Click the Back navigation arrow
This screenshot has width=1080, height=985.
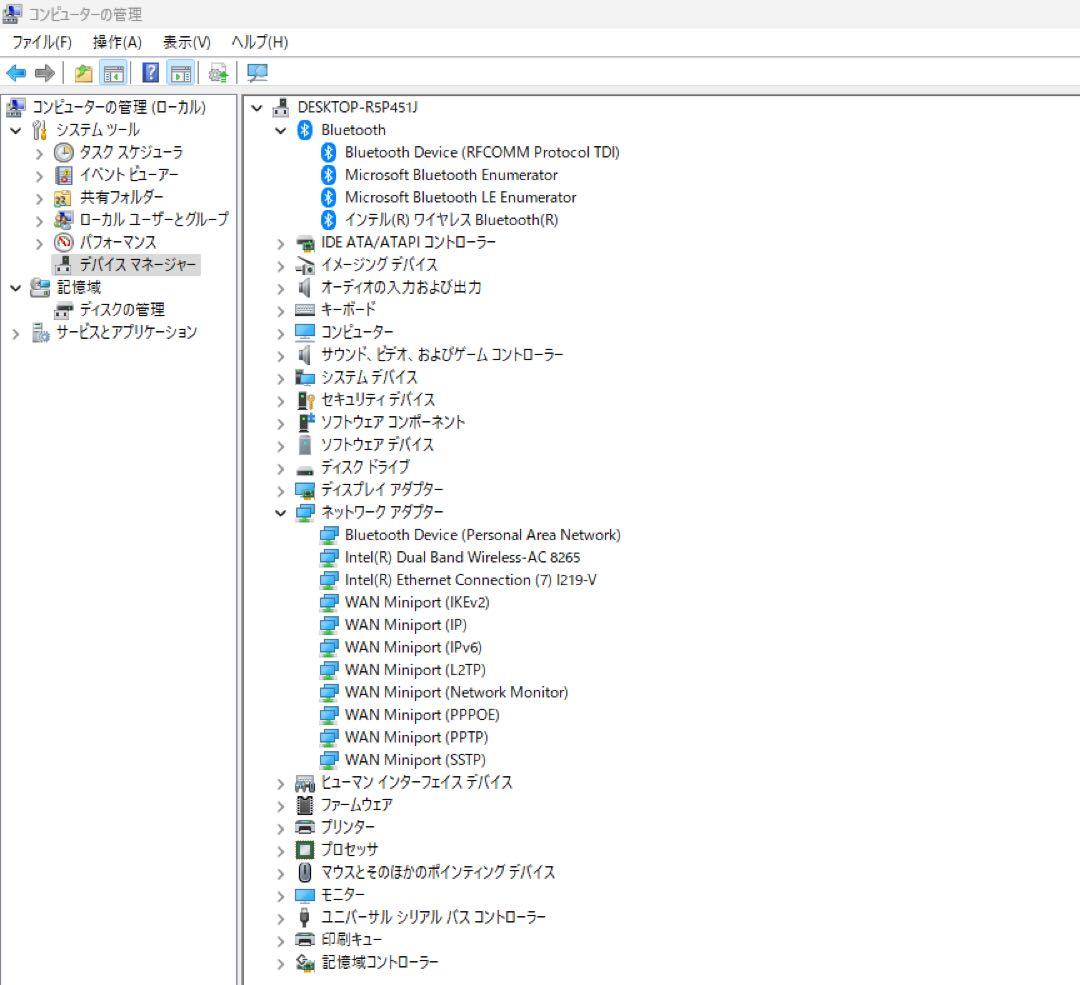pos(16,72)
